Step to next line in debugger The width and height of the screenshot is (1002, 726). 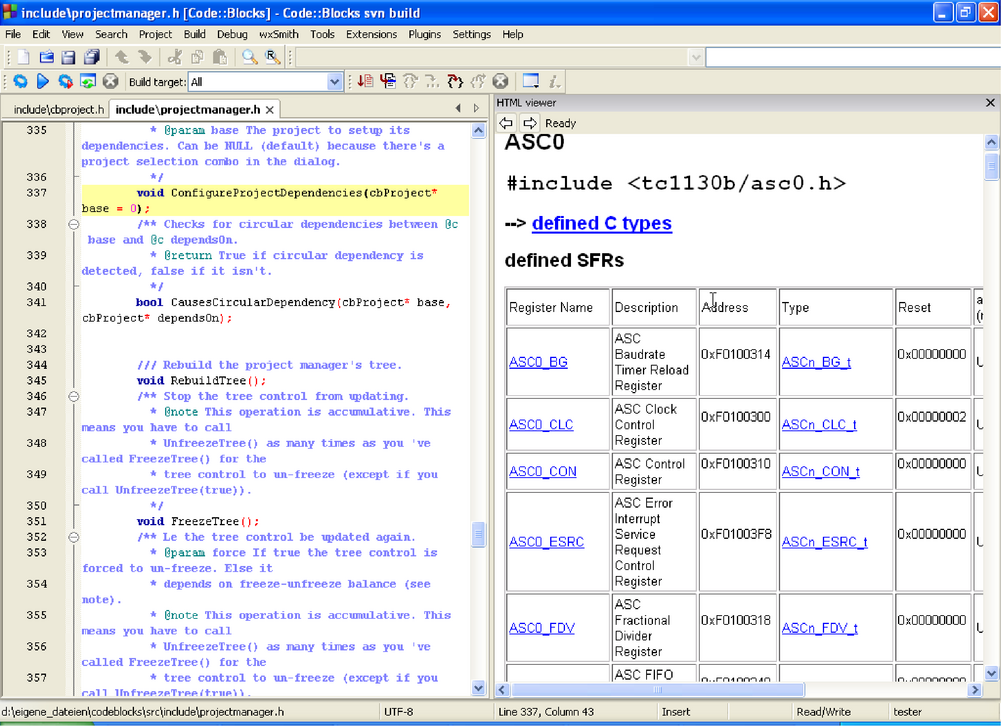coord(410,81)
